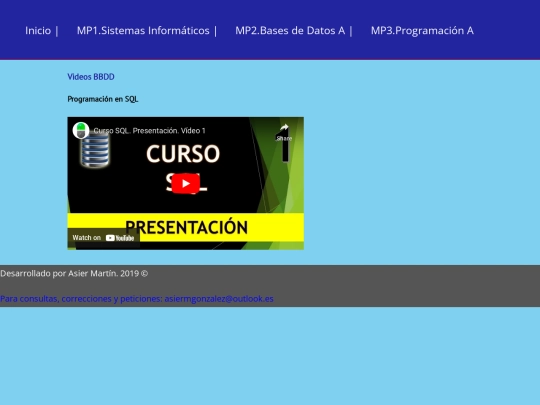The height and width of the screenshot is (405, 540).
Task: Open MP1.Sistemas Informáticos menu item
Action: tap(143, 31)
